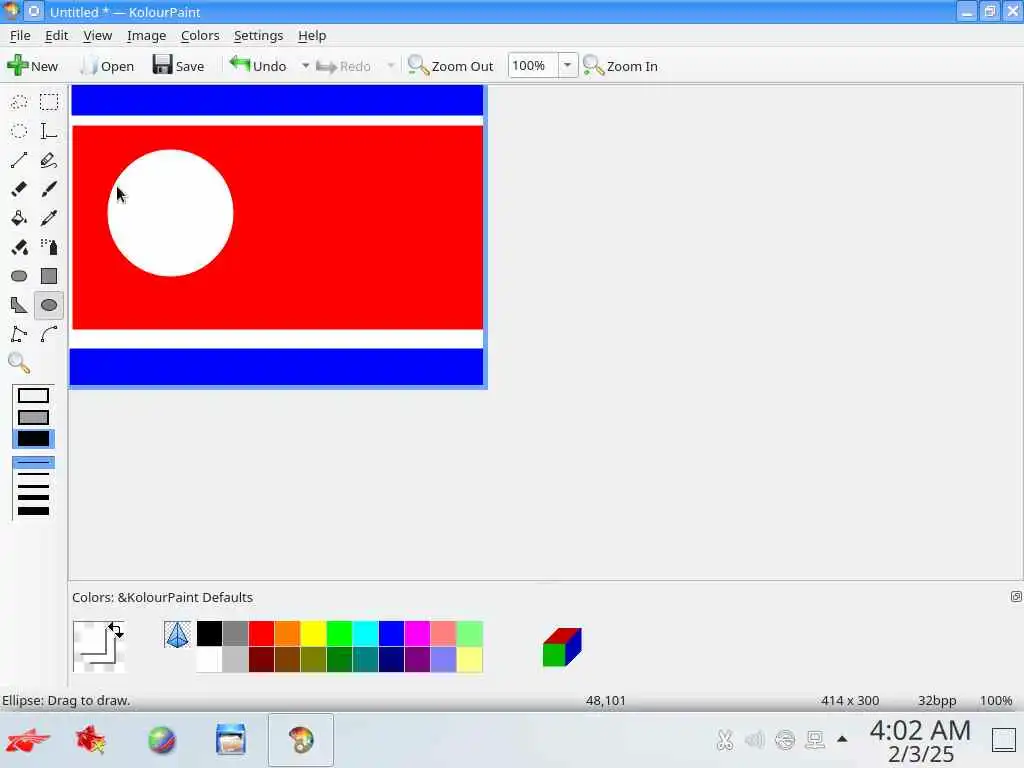This screenshot has width=1024, height=768.
Task: Expand the Undo history dropdown arrow
Action: coord(305,66)
